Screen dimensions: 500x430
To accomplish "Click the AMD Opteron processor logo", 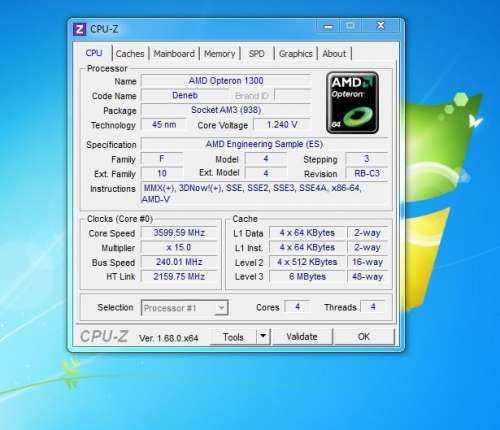I will (352, 103).
